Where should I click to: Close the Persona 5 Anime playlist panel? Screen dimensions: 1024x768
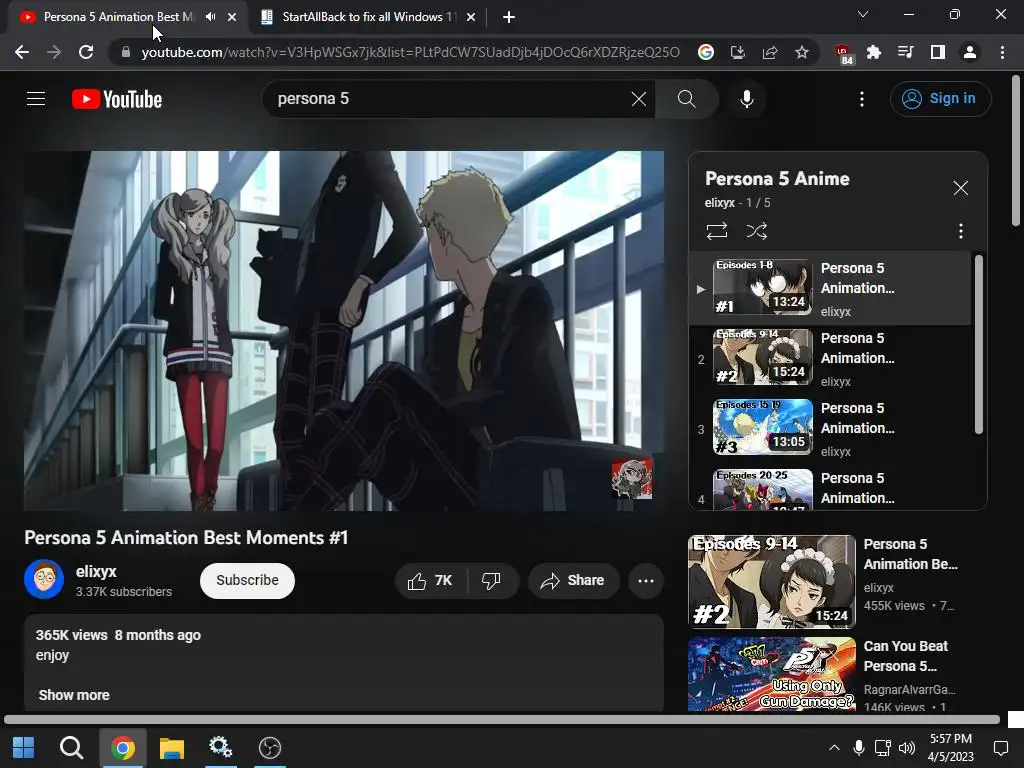960,188
